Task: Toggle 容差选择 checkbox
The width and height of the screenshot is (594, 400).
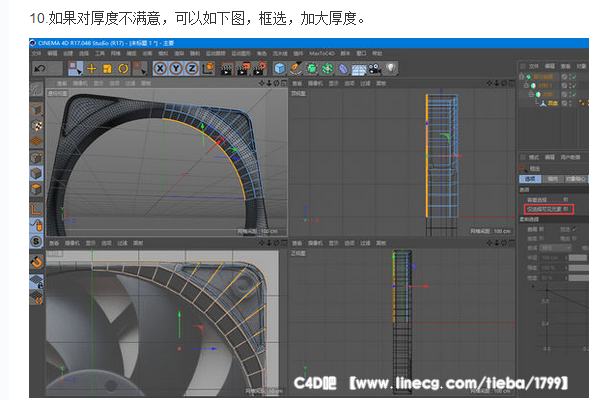Action: point(566,199)
